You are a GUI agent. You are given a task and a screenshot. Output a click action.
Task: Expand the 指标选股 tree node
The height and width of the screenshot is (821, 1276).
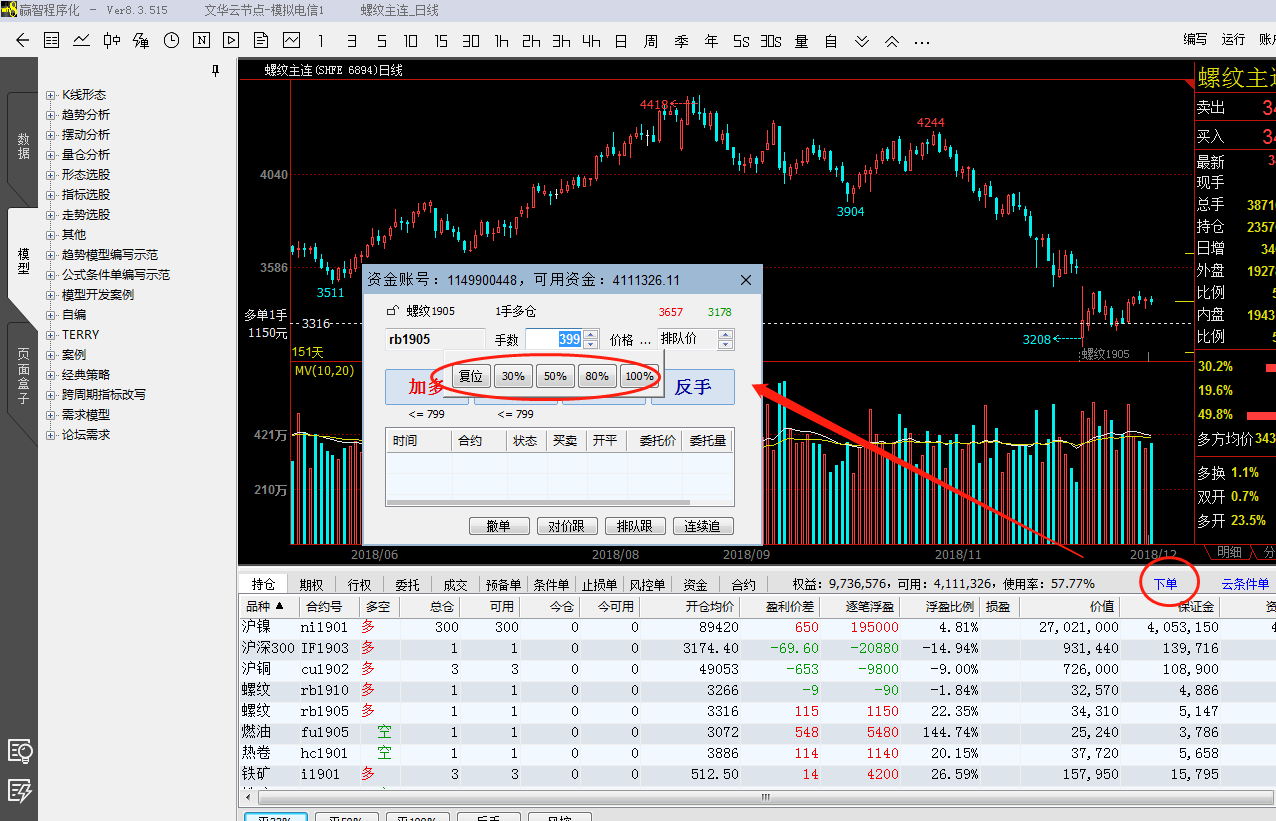[x=51, y=195]
